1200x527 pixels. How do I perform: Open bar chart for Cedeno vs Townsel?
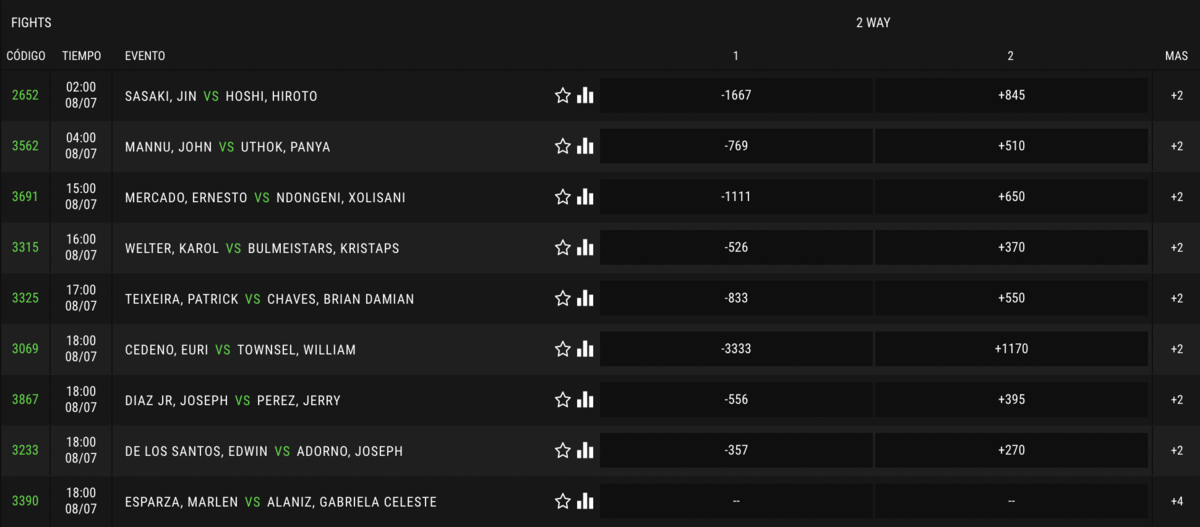pos(586,350)
